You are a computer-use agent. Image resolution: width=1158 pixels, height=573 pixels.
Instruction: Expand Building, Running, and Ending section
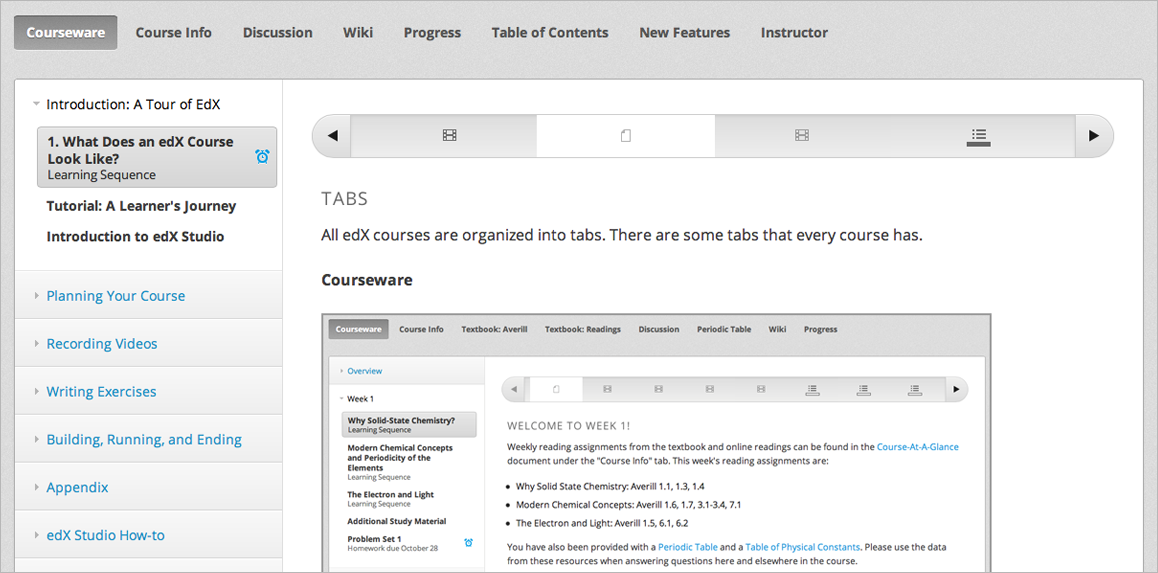click(143, 440)
